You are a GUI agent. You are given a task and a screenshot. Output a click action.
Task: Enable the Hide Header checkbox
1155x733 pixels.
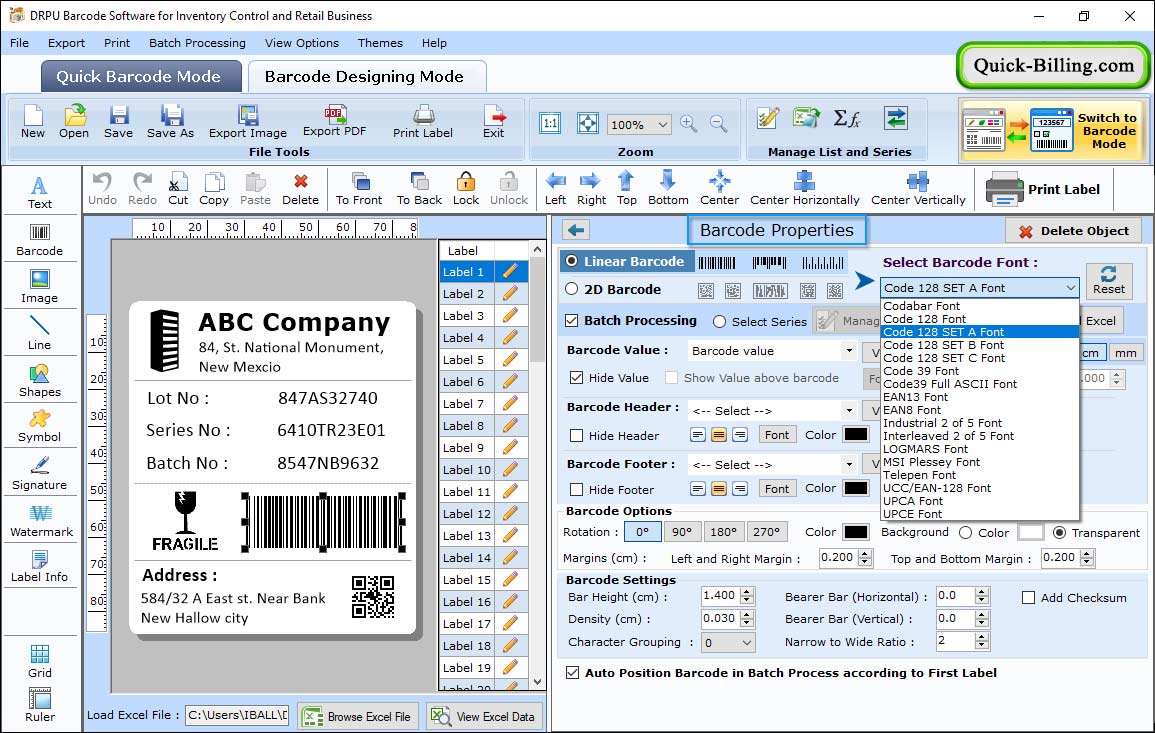pos(577,436)
